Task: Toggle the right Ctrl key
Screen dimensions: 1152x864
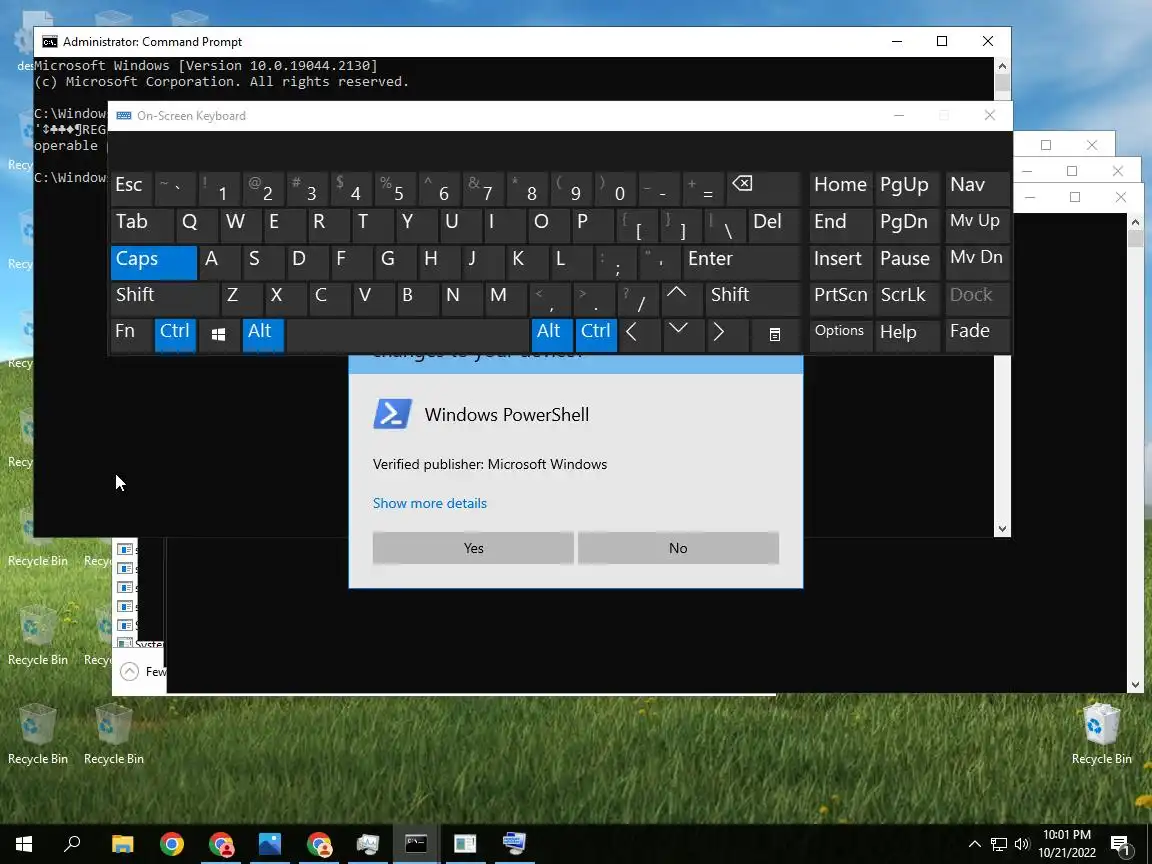Action: click(596, 335)
